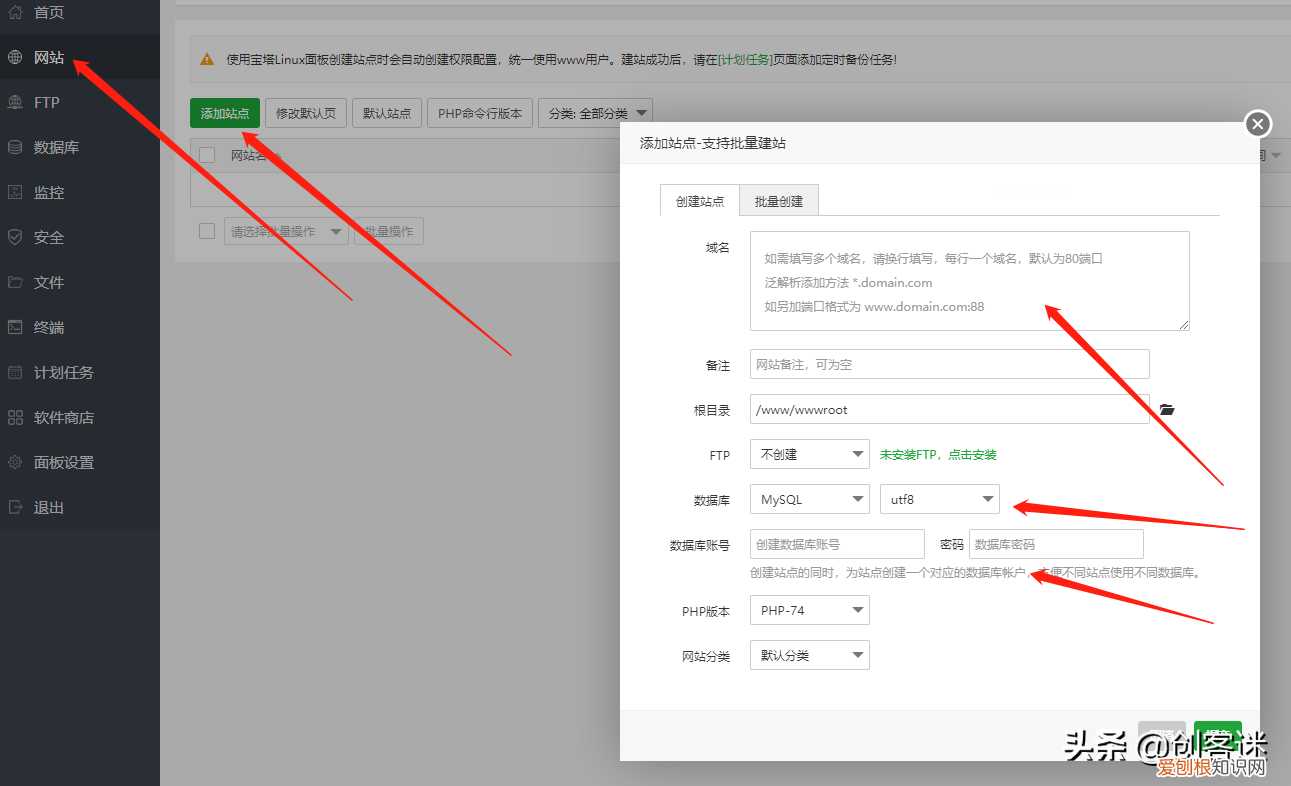Go to the 安全 security section
This screenshot has height=786, width=1291.
[45, 237]
